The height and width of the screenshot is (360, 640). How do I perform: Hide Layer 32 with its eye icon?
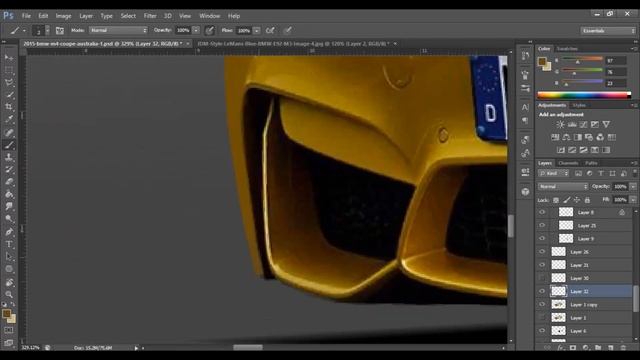click(x=542, y=291)
